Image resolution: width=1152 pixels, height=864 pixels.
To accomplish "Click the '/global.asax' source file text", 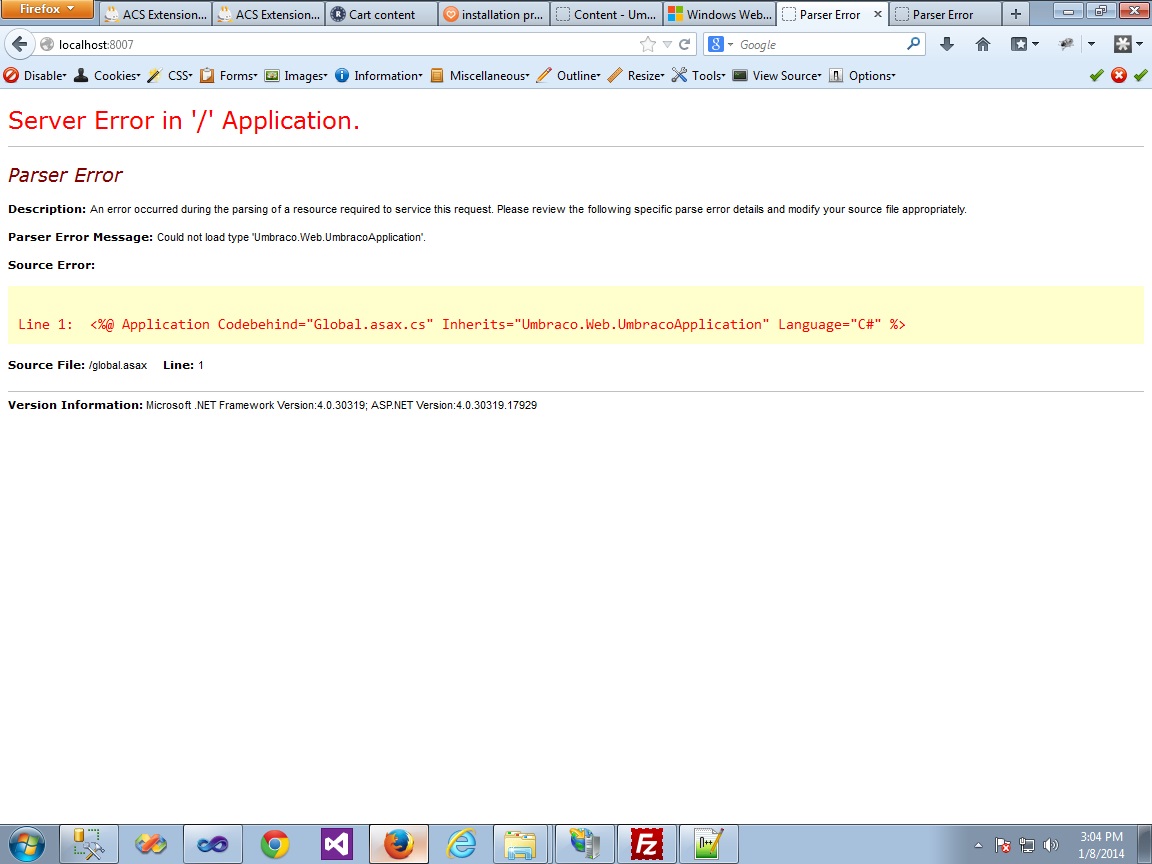I will point(118,365).
